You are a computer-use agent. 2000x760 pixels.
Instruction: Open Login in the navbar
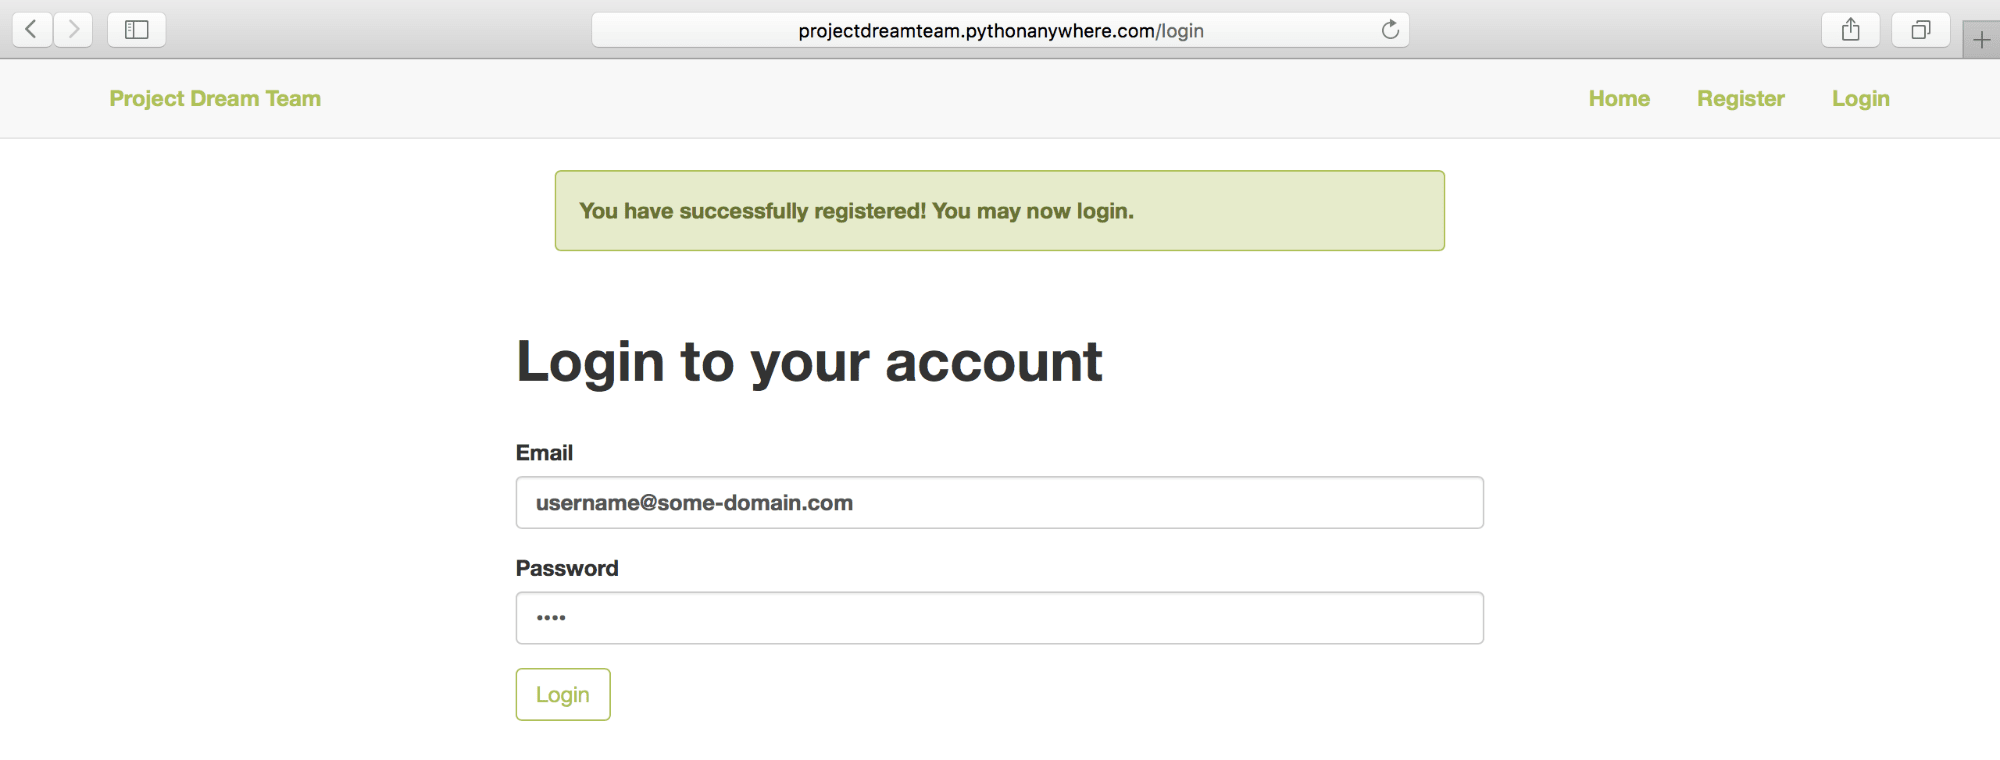pyautogui.click(x=1861, y=99)
